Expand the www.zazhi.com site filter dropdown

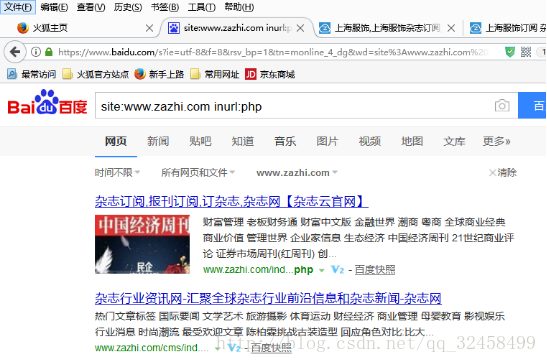(x=297, y=173)
